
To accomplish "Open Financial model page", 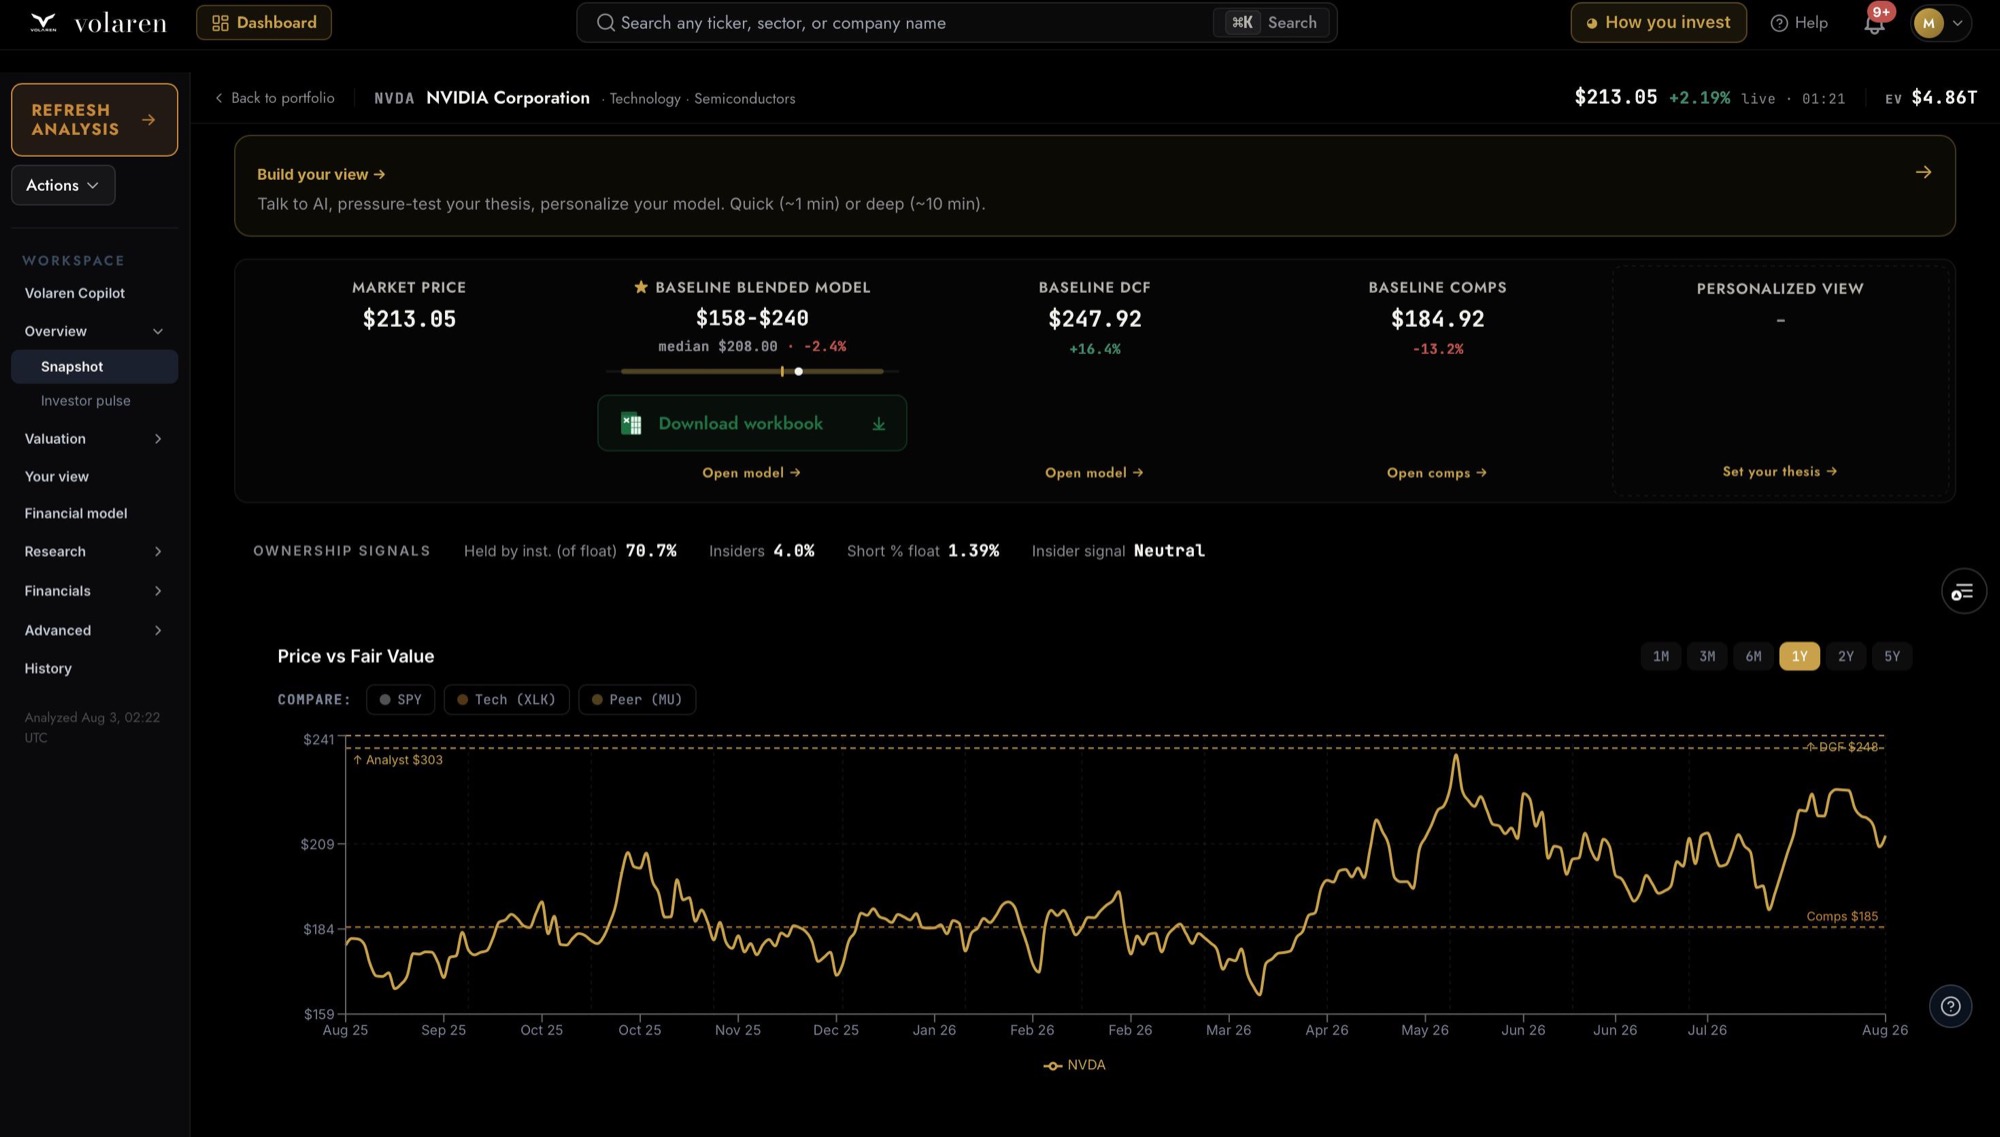I will click(x=76, y=513).
